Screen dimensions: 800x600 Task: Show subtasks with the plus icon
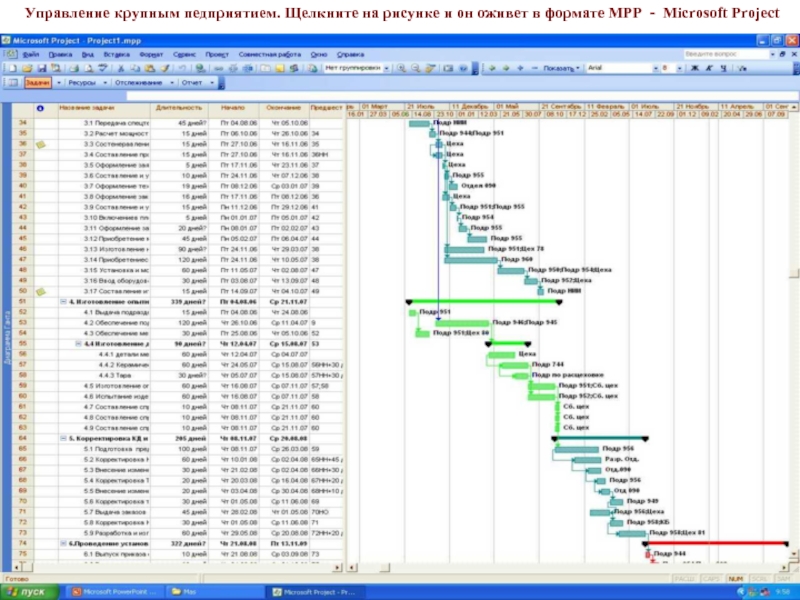point(520,68)
